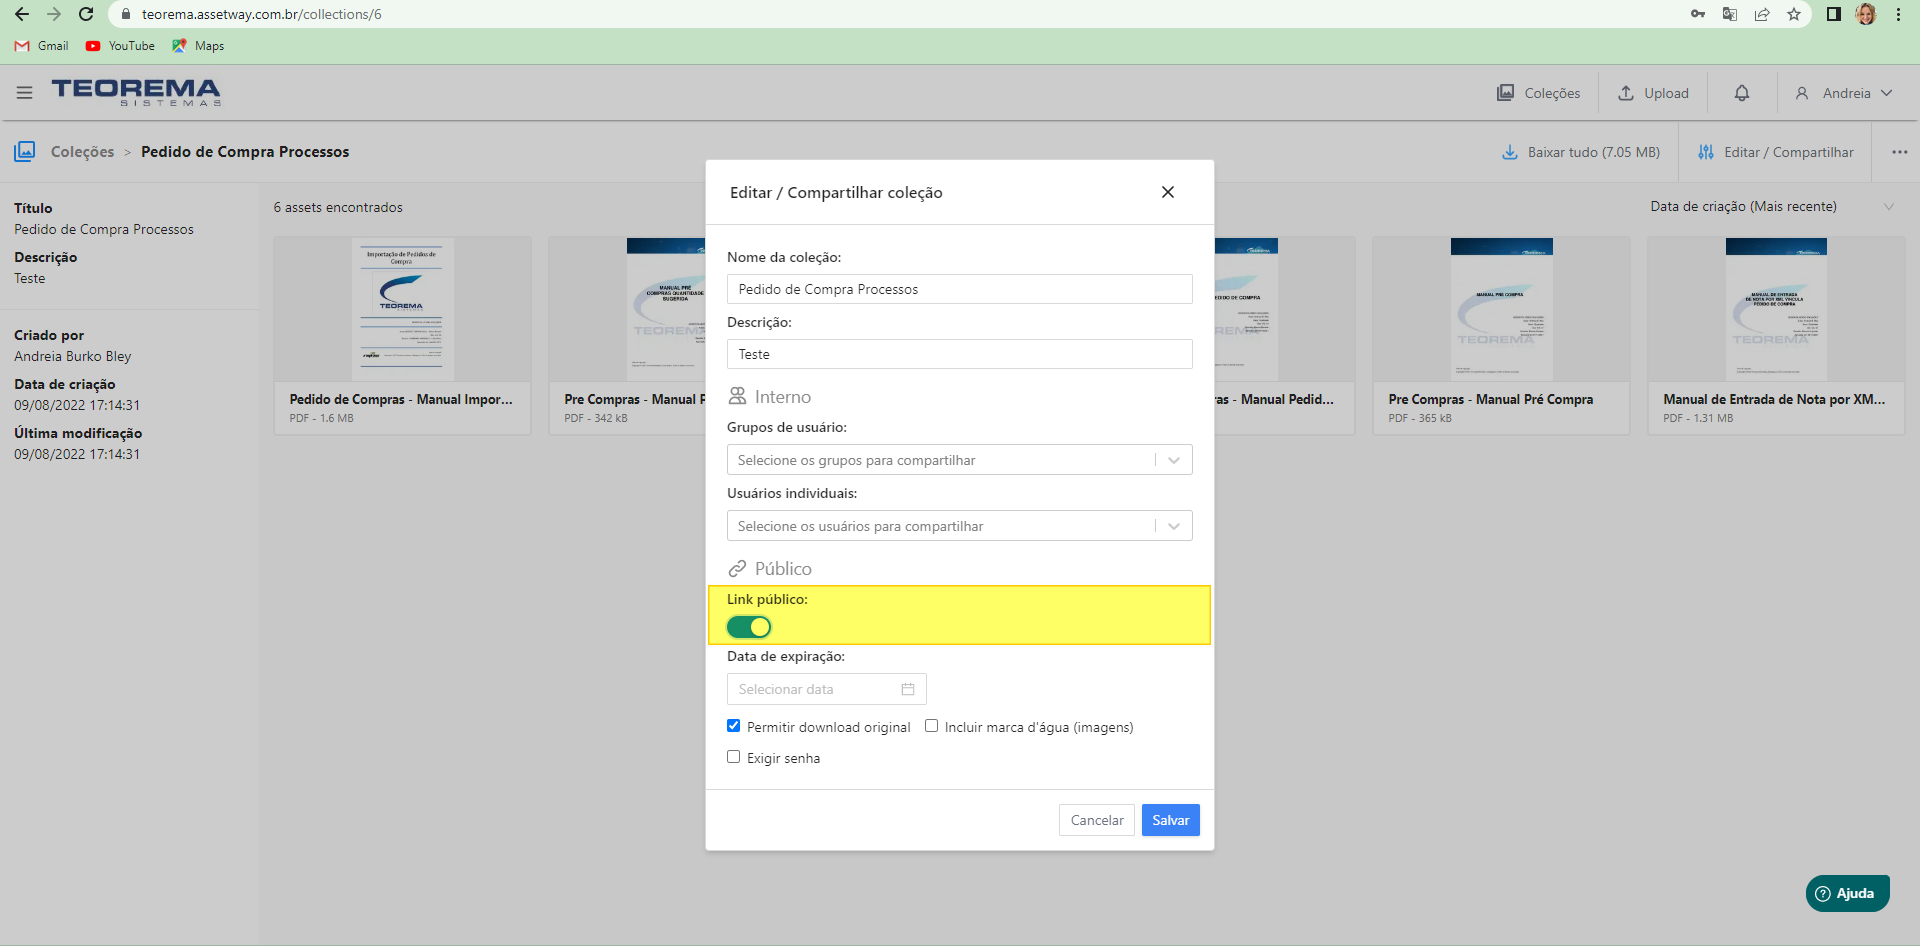This screenshot has height=946, width=1920.
Task: Save collection changes with Salvar
Action: pos(1170,820)
